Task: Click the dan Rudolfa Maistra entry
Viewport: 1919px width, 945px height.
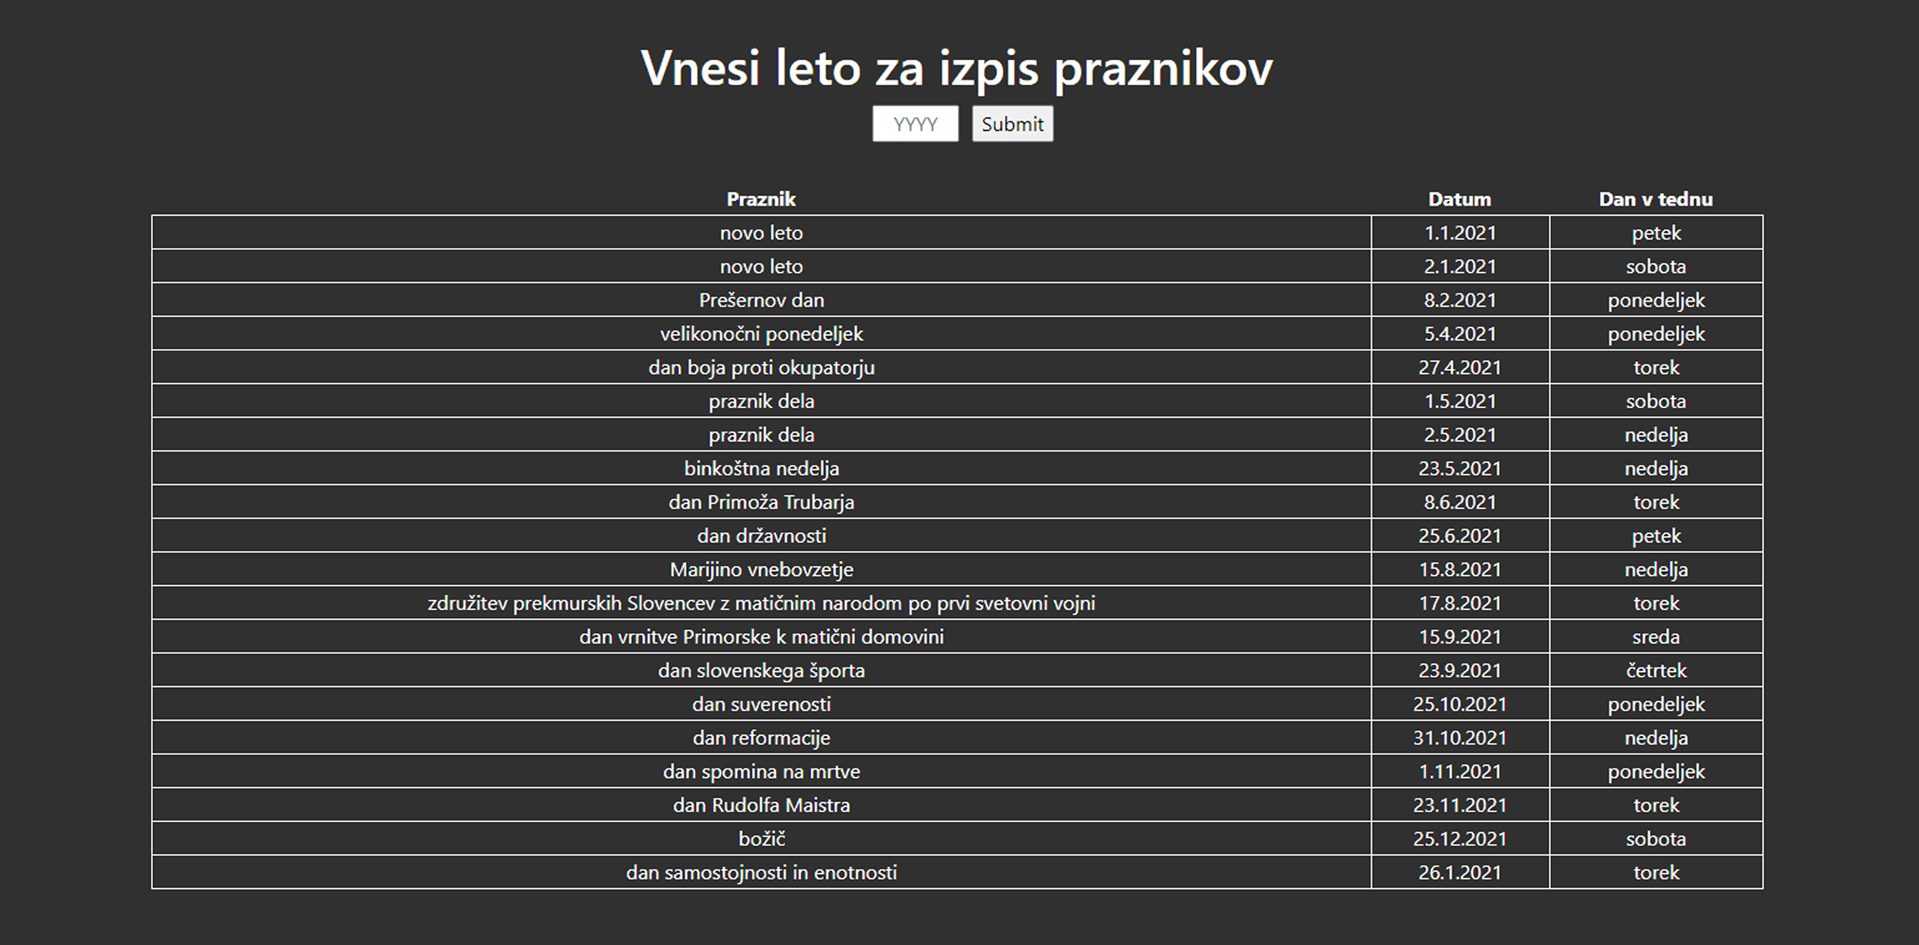Action: 761,805
